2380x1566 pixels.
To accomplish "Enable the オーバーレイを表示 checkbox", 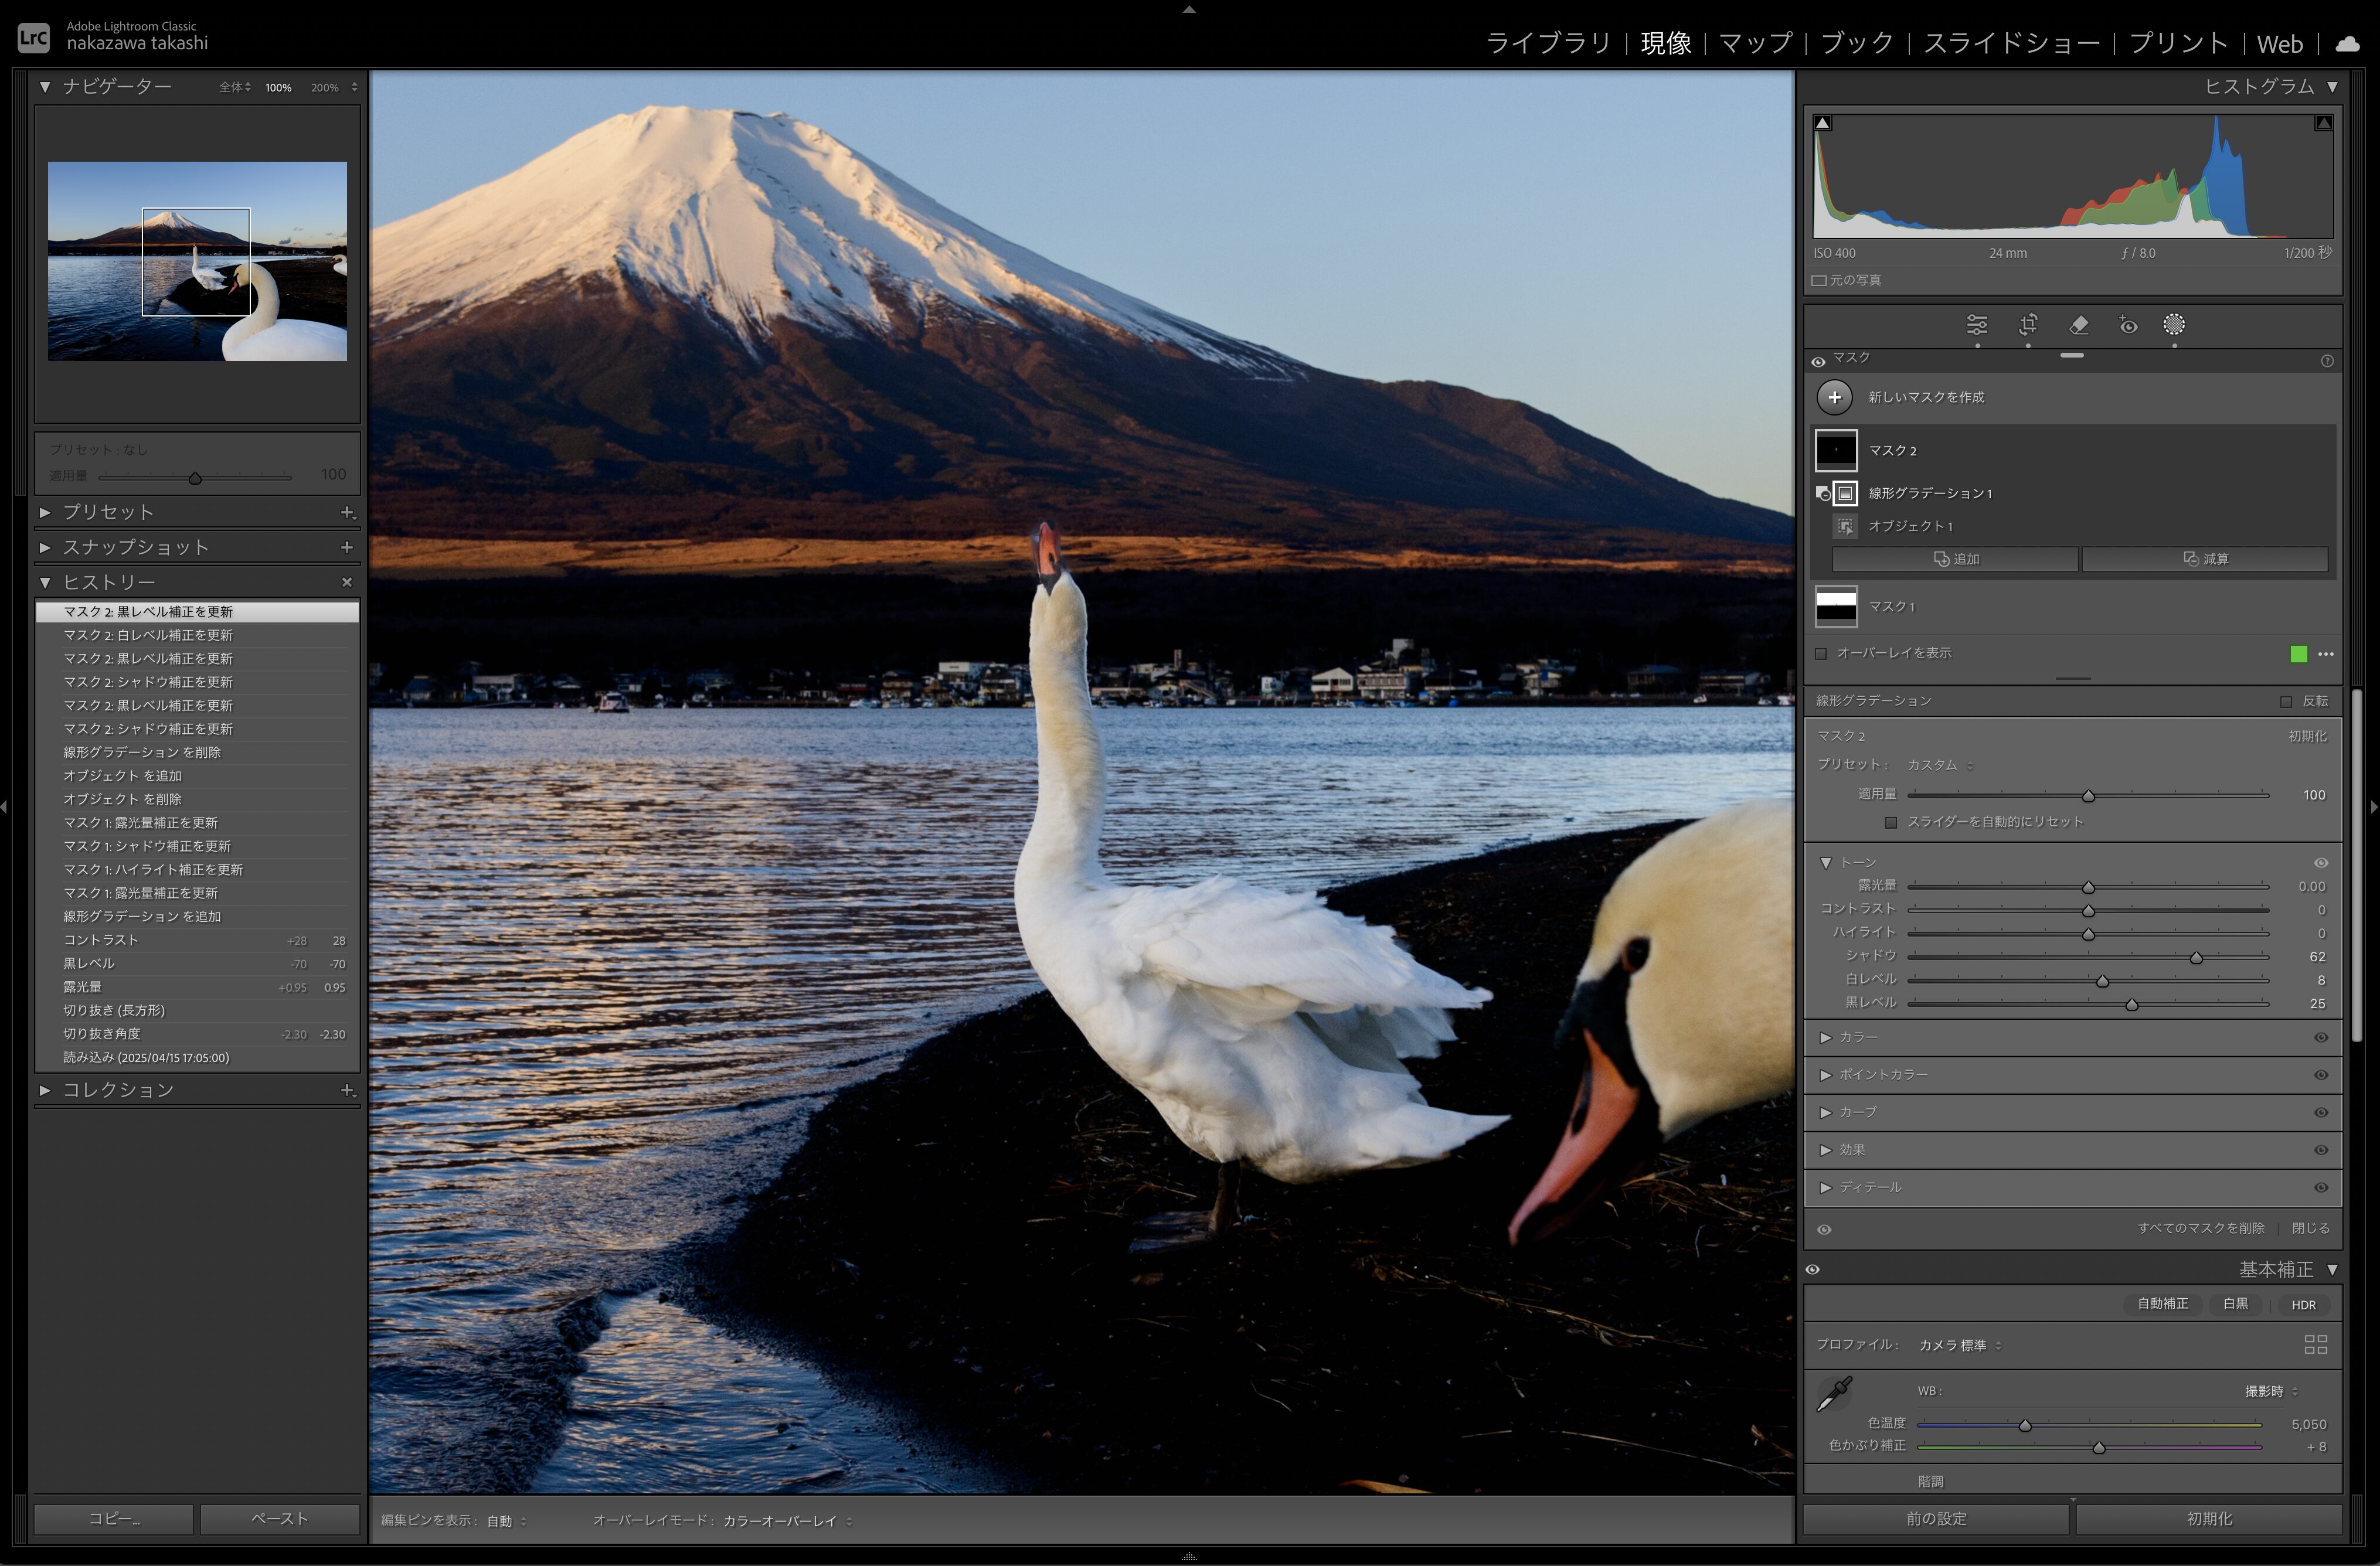I will [1821, 654].
